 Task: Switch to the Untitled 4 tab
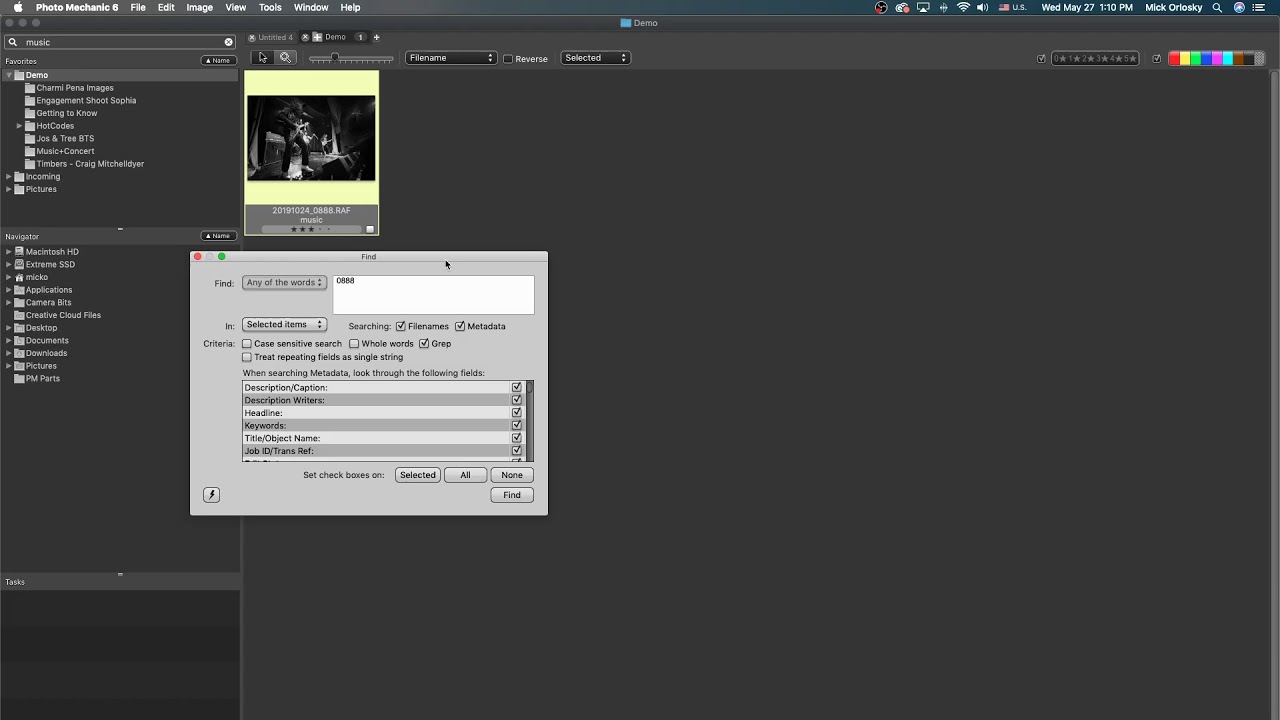click(276, 37)
